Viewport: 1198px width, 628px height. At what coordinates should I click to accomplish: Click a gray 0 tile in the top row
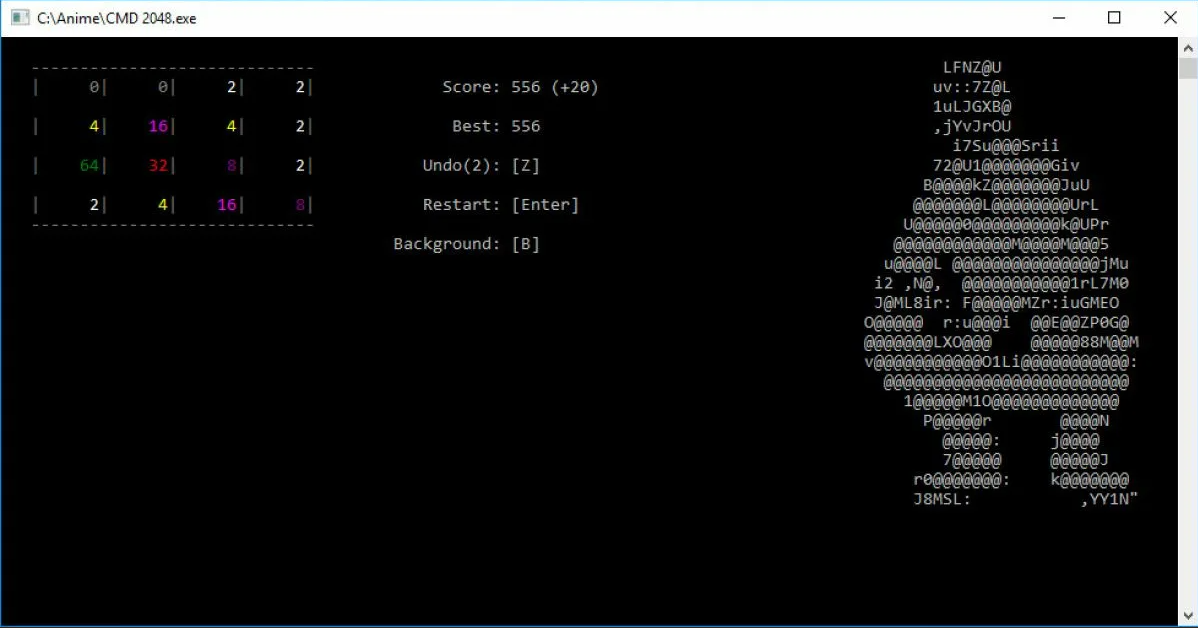(94, 86)
